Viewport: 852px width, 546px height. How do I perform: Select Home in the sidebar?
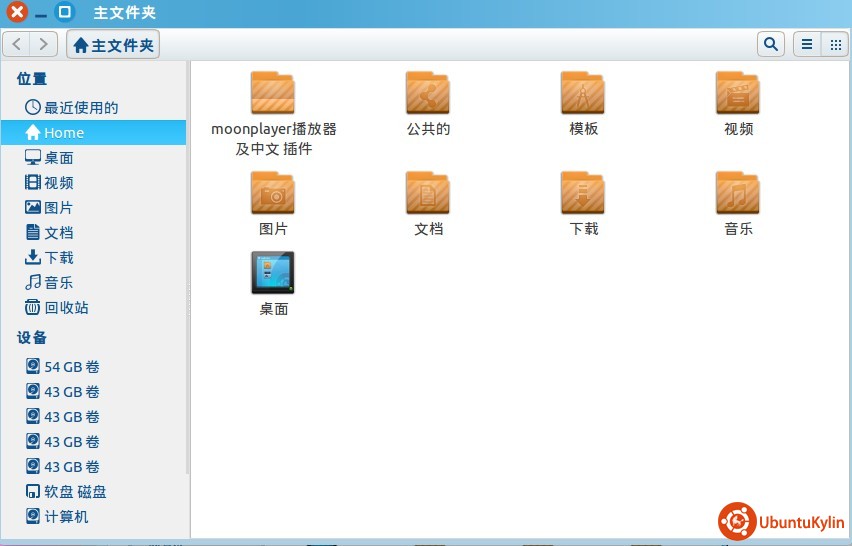tap(64, 133)
